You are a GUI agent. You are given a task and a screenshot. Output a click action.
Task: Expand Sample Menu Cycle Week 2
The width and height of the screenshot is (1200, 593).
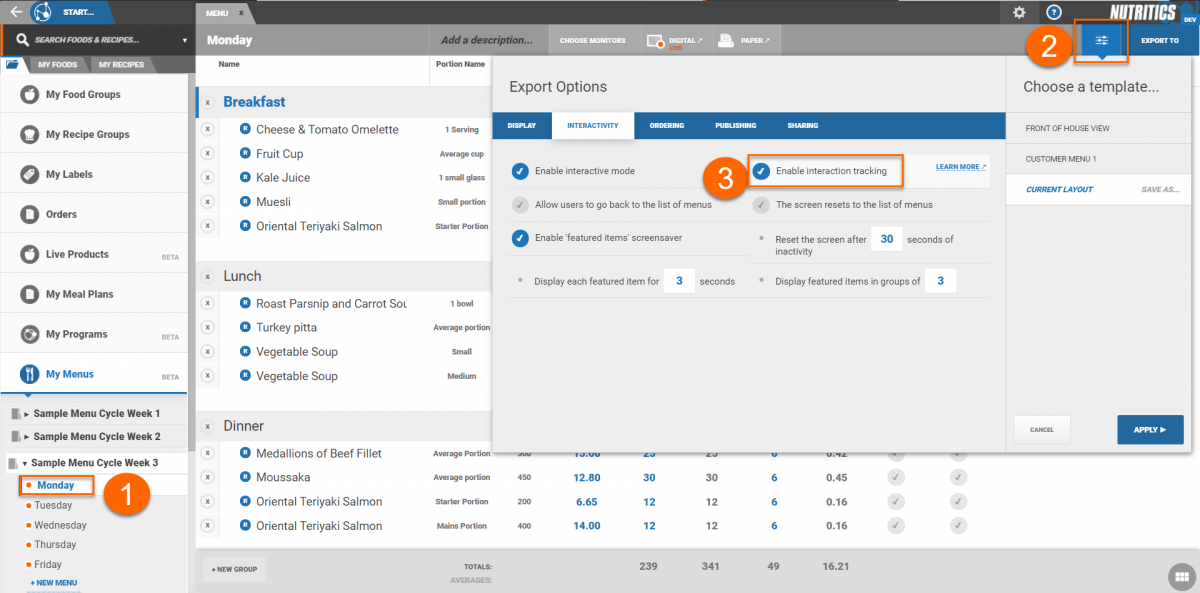[x=27, y=436]
